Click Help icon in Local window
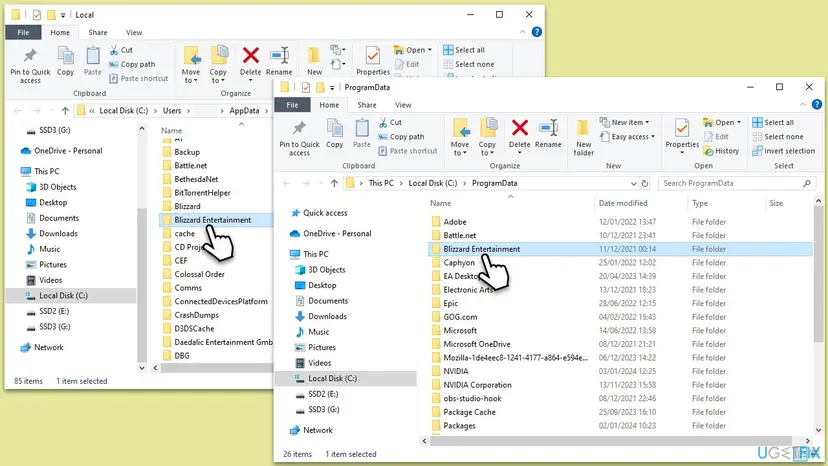Screen dimensions: 828x466 click(x=537, y=32)
